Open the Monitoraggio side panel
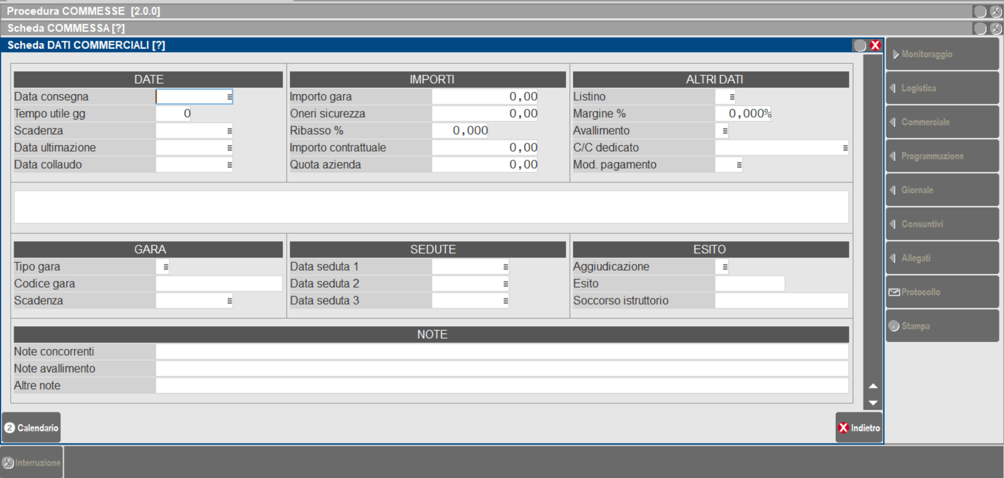 941,55
